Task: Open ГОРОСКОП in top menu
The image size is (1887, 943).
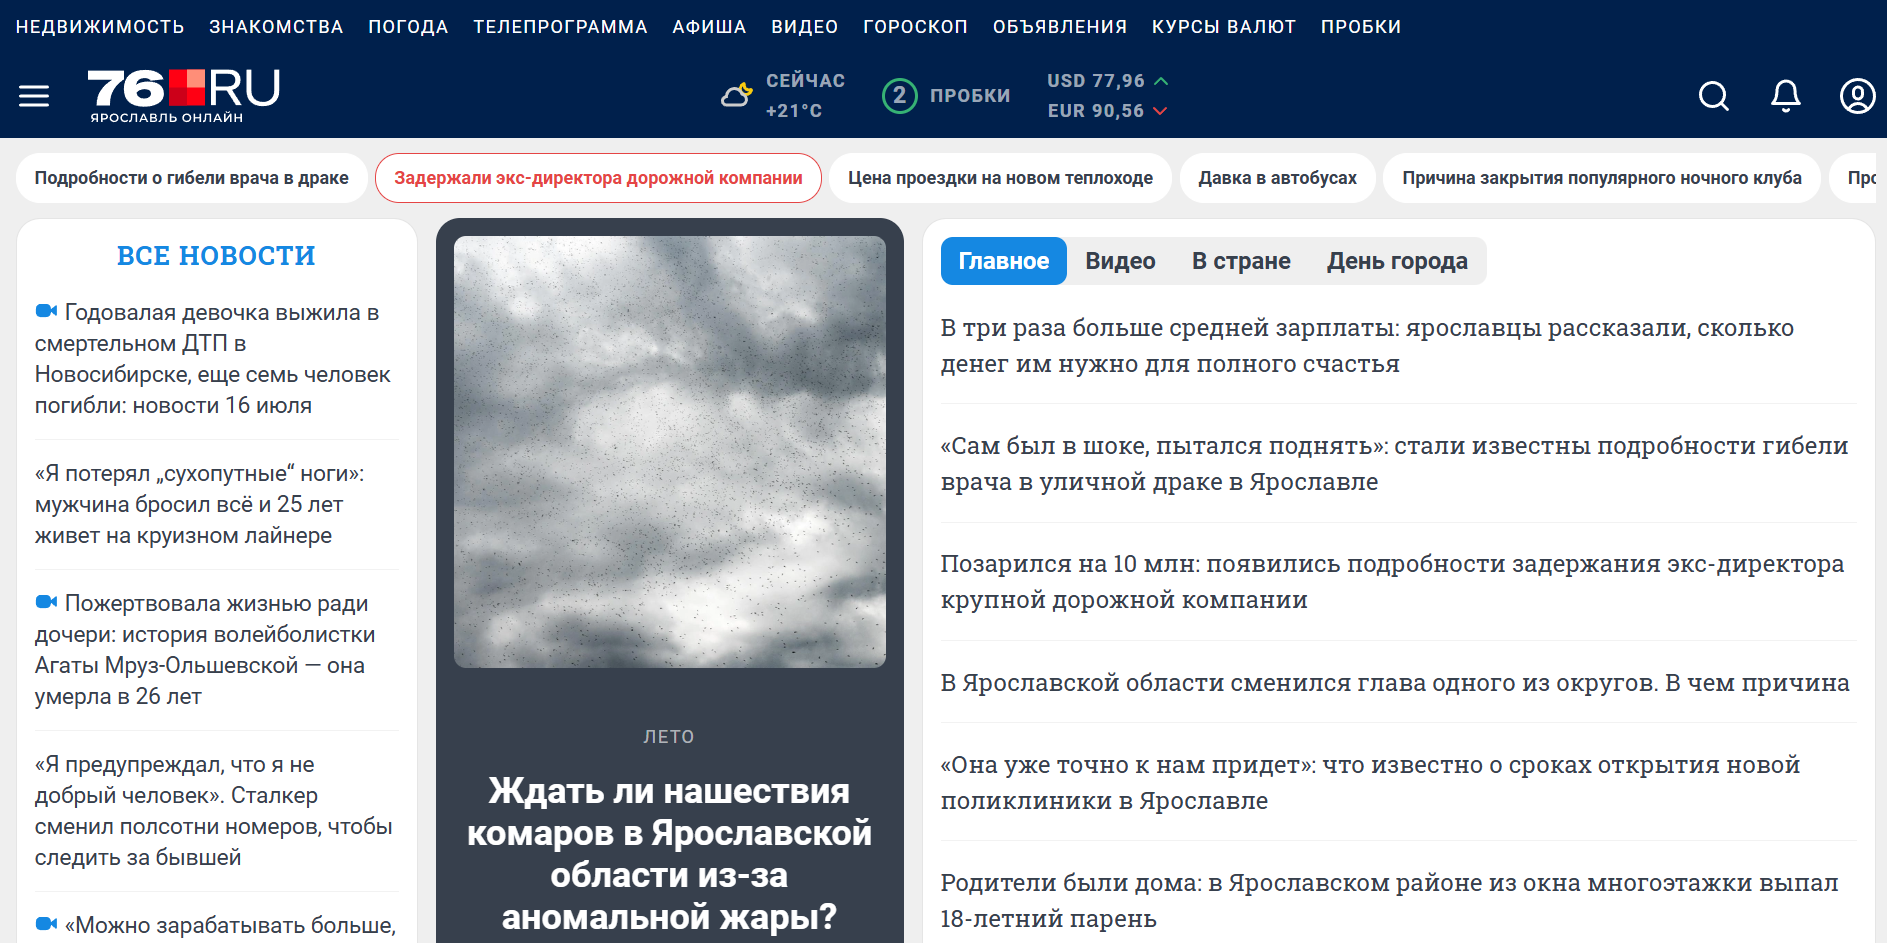Action: coord(915,27)
